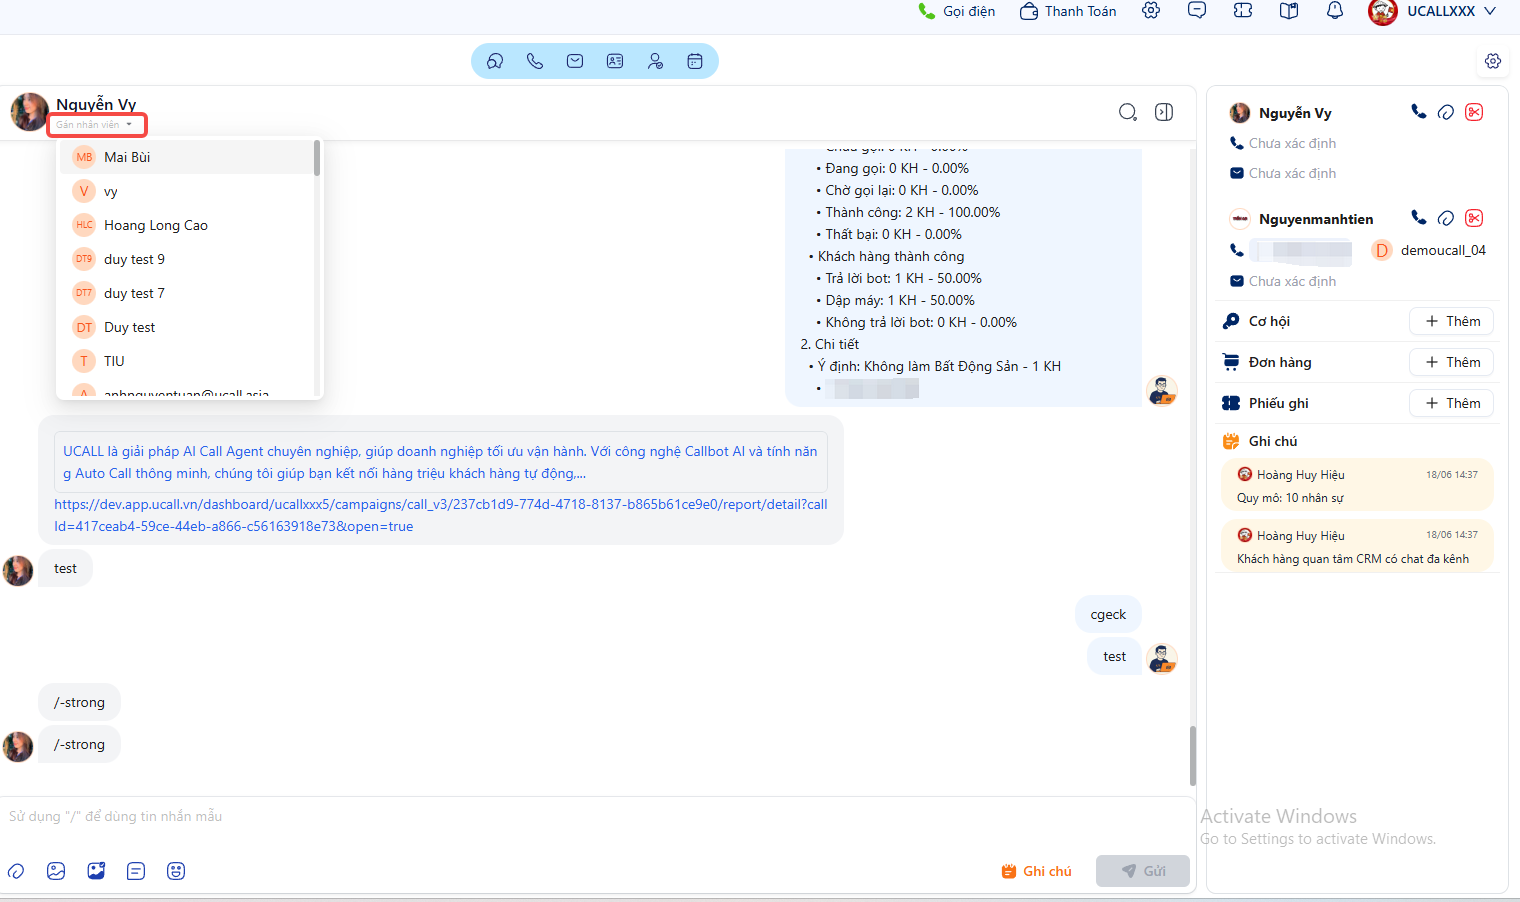Screen dimensions: 1520x902
Task: Open the Gán nhân viên dropdown
Action: tap(96, 125)
